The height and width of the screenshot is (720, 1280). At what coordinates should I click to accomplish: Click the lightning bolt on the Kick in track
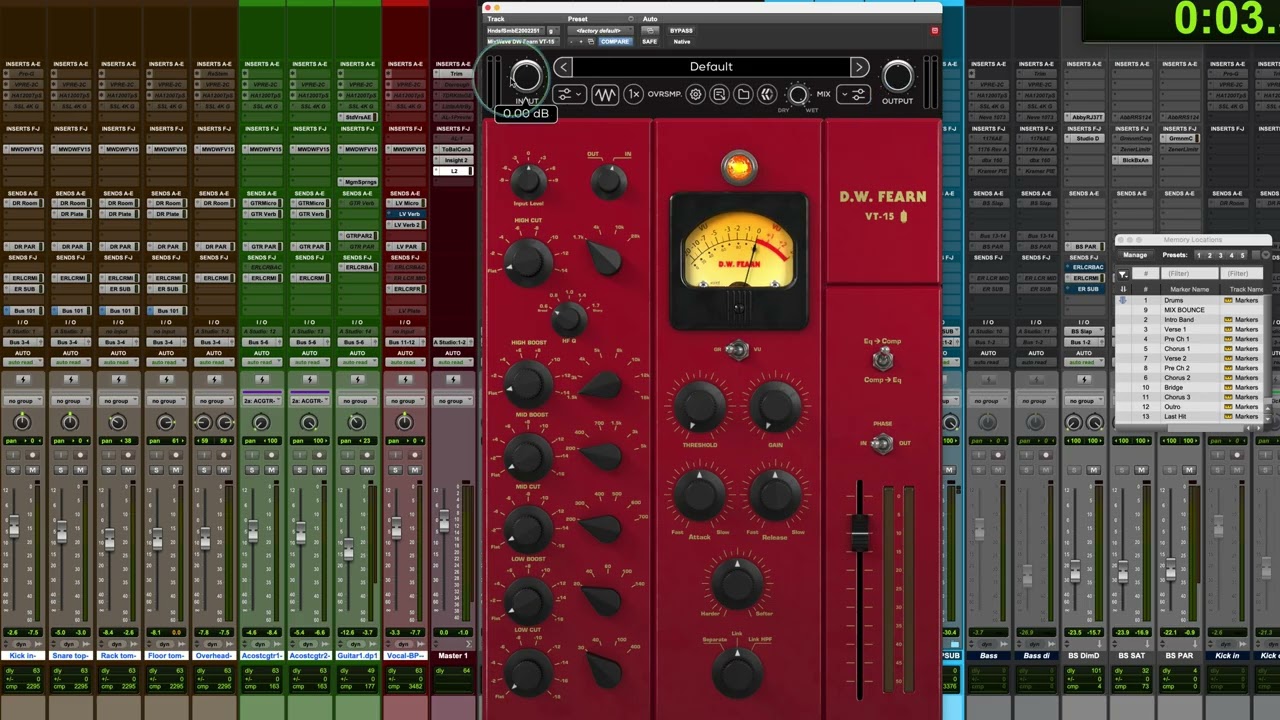(x=22, y=380)
